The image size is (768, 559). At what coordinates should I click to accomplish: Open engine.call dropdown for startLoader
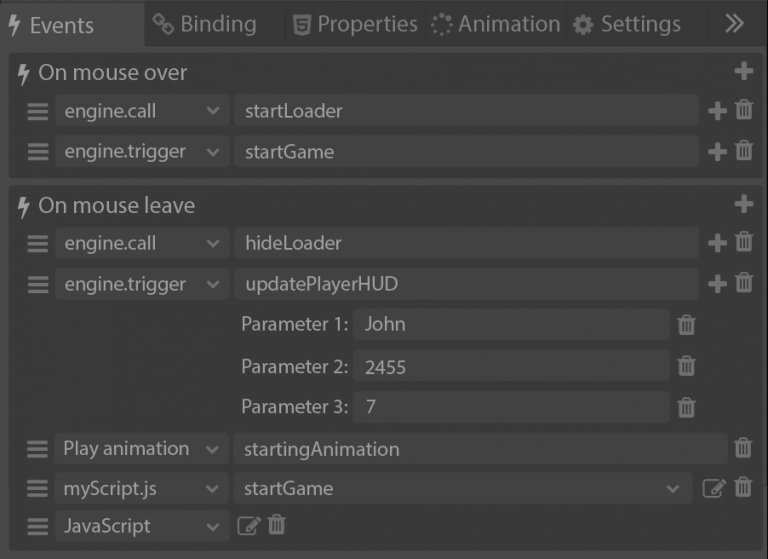pos(212,111)
